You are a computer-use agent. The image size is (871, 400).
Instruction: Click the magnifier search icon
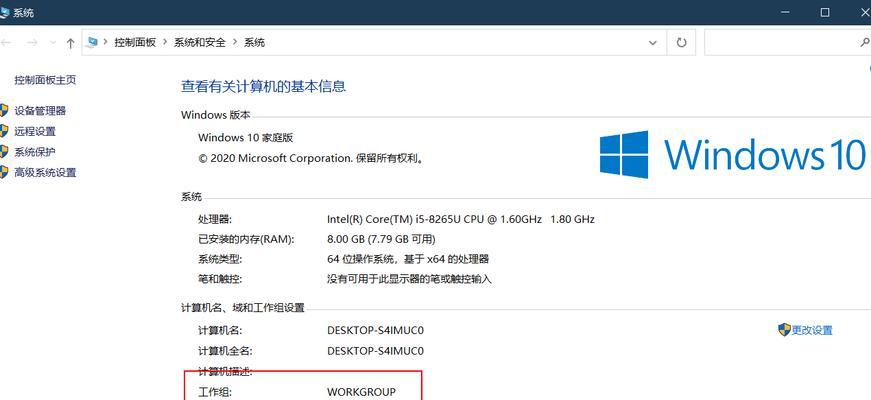pyautogui.click(x=865, y=43)
